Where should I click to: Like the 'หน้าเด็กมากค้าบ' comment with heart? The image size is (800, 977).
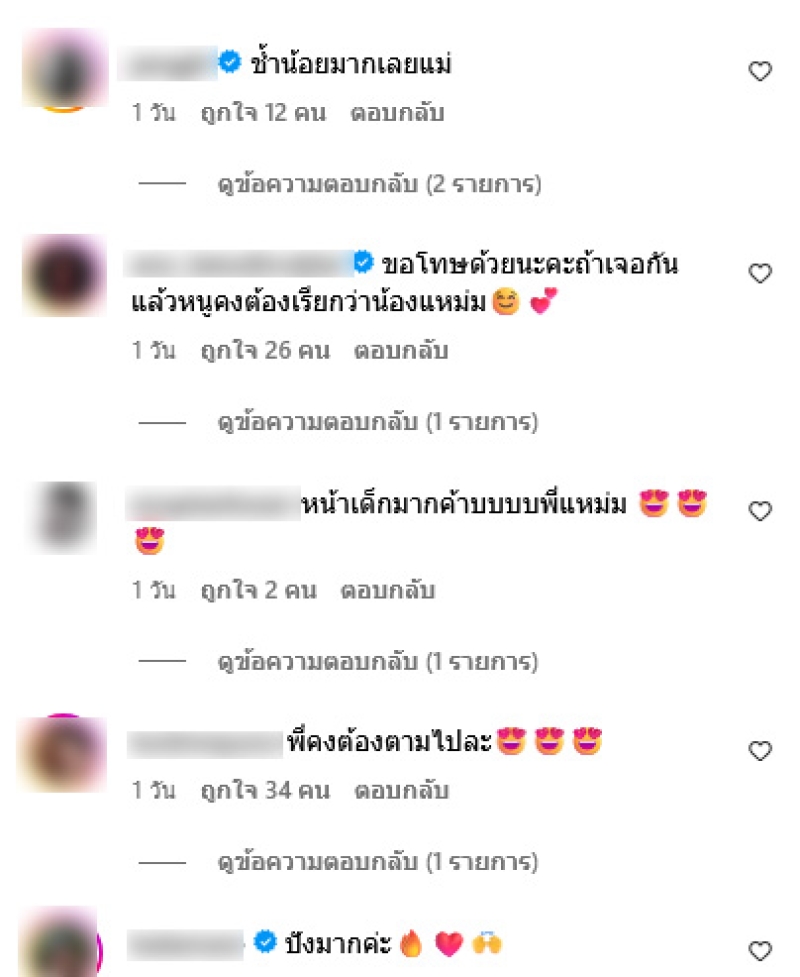coord(760,511)
